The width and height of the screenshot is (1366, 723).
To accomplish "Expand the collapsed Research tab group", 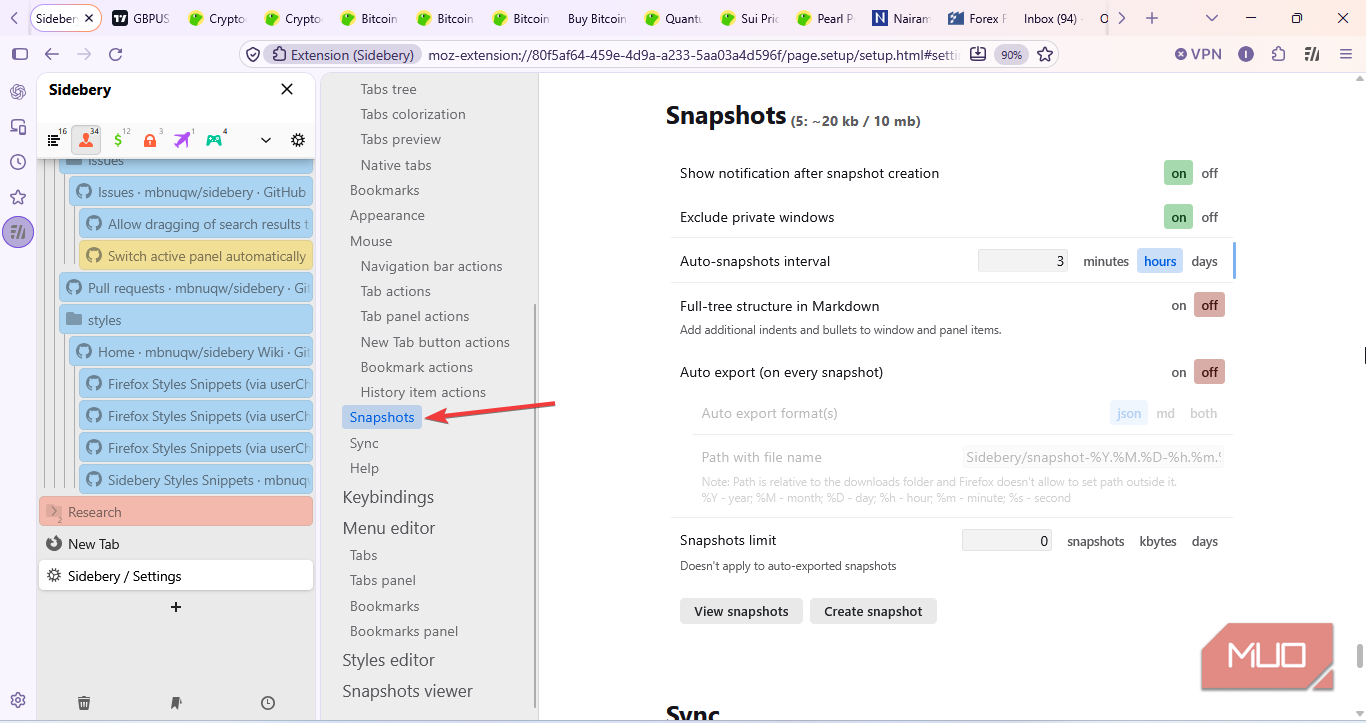I will click(53, 511).
